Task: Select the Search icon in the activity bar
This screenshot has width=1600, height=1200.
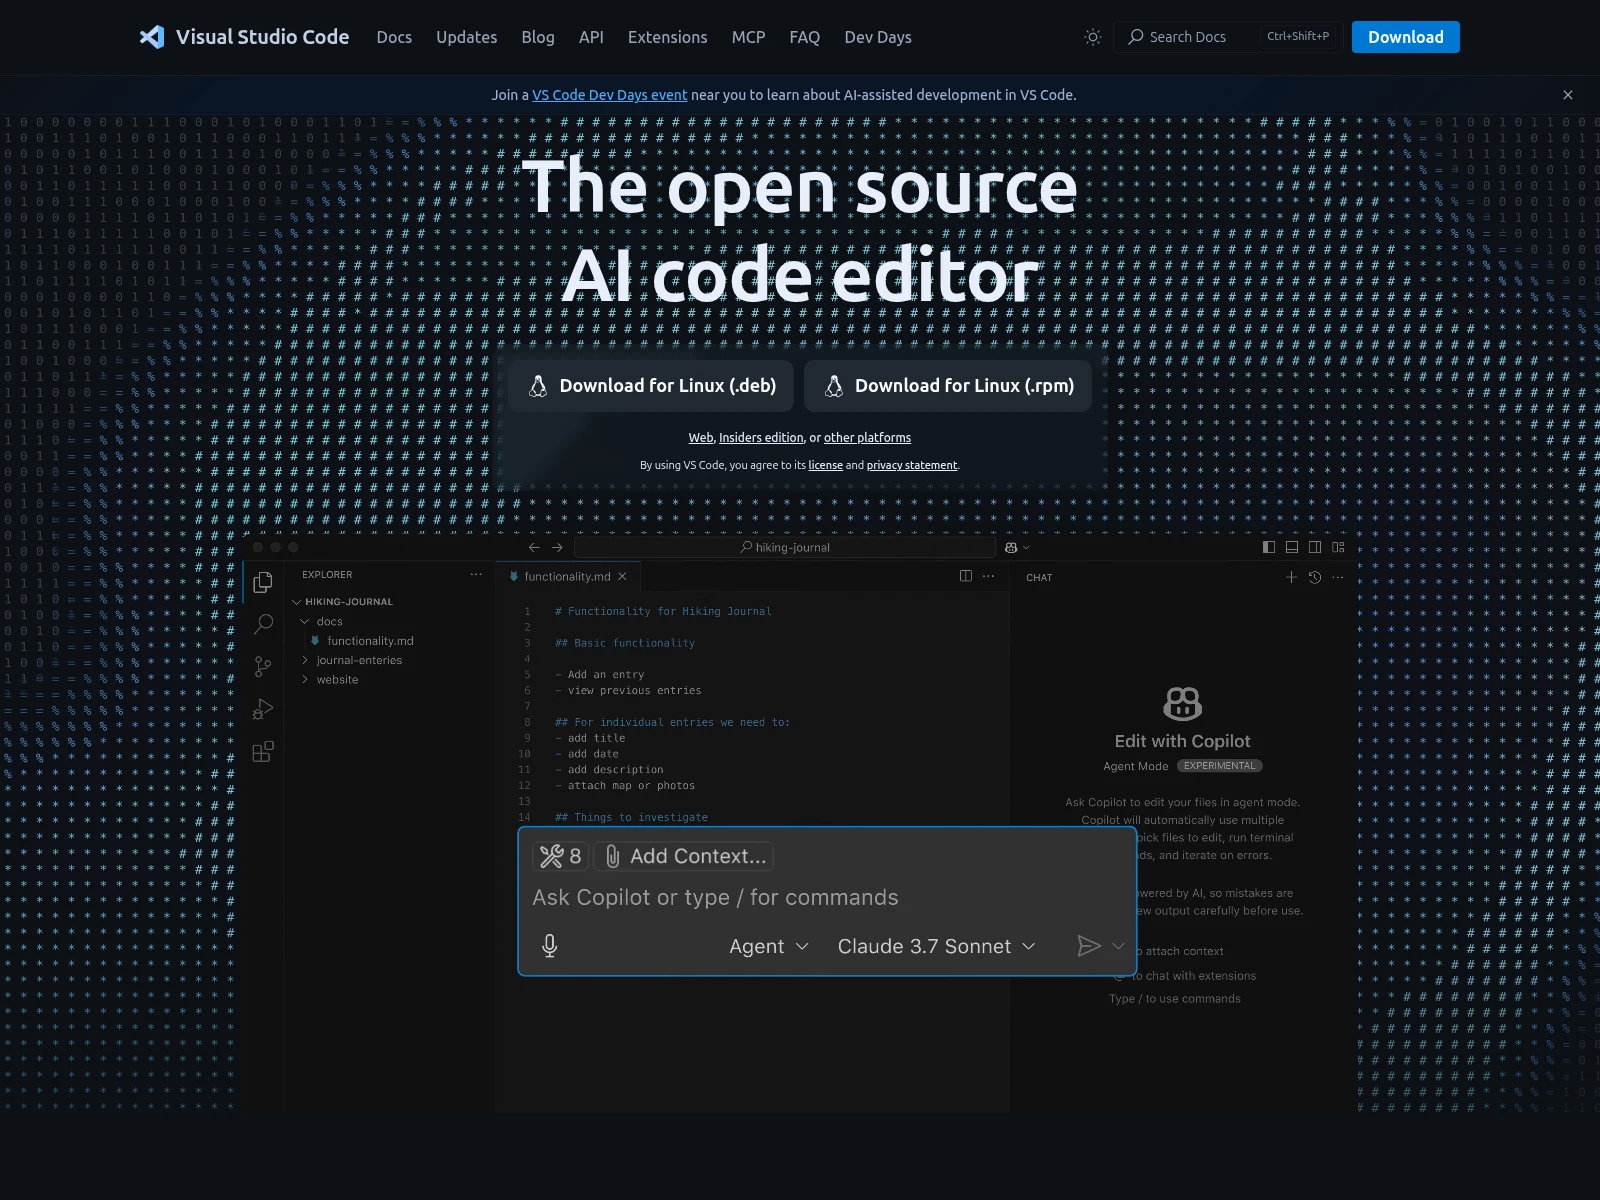Action: (x=263, y=624)
